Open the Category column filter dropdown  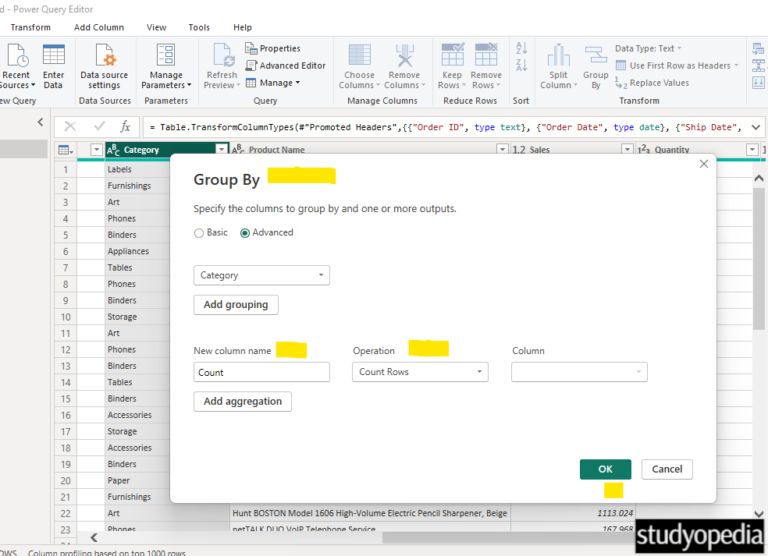pos(222,149)
